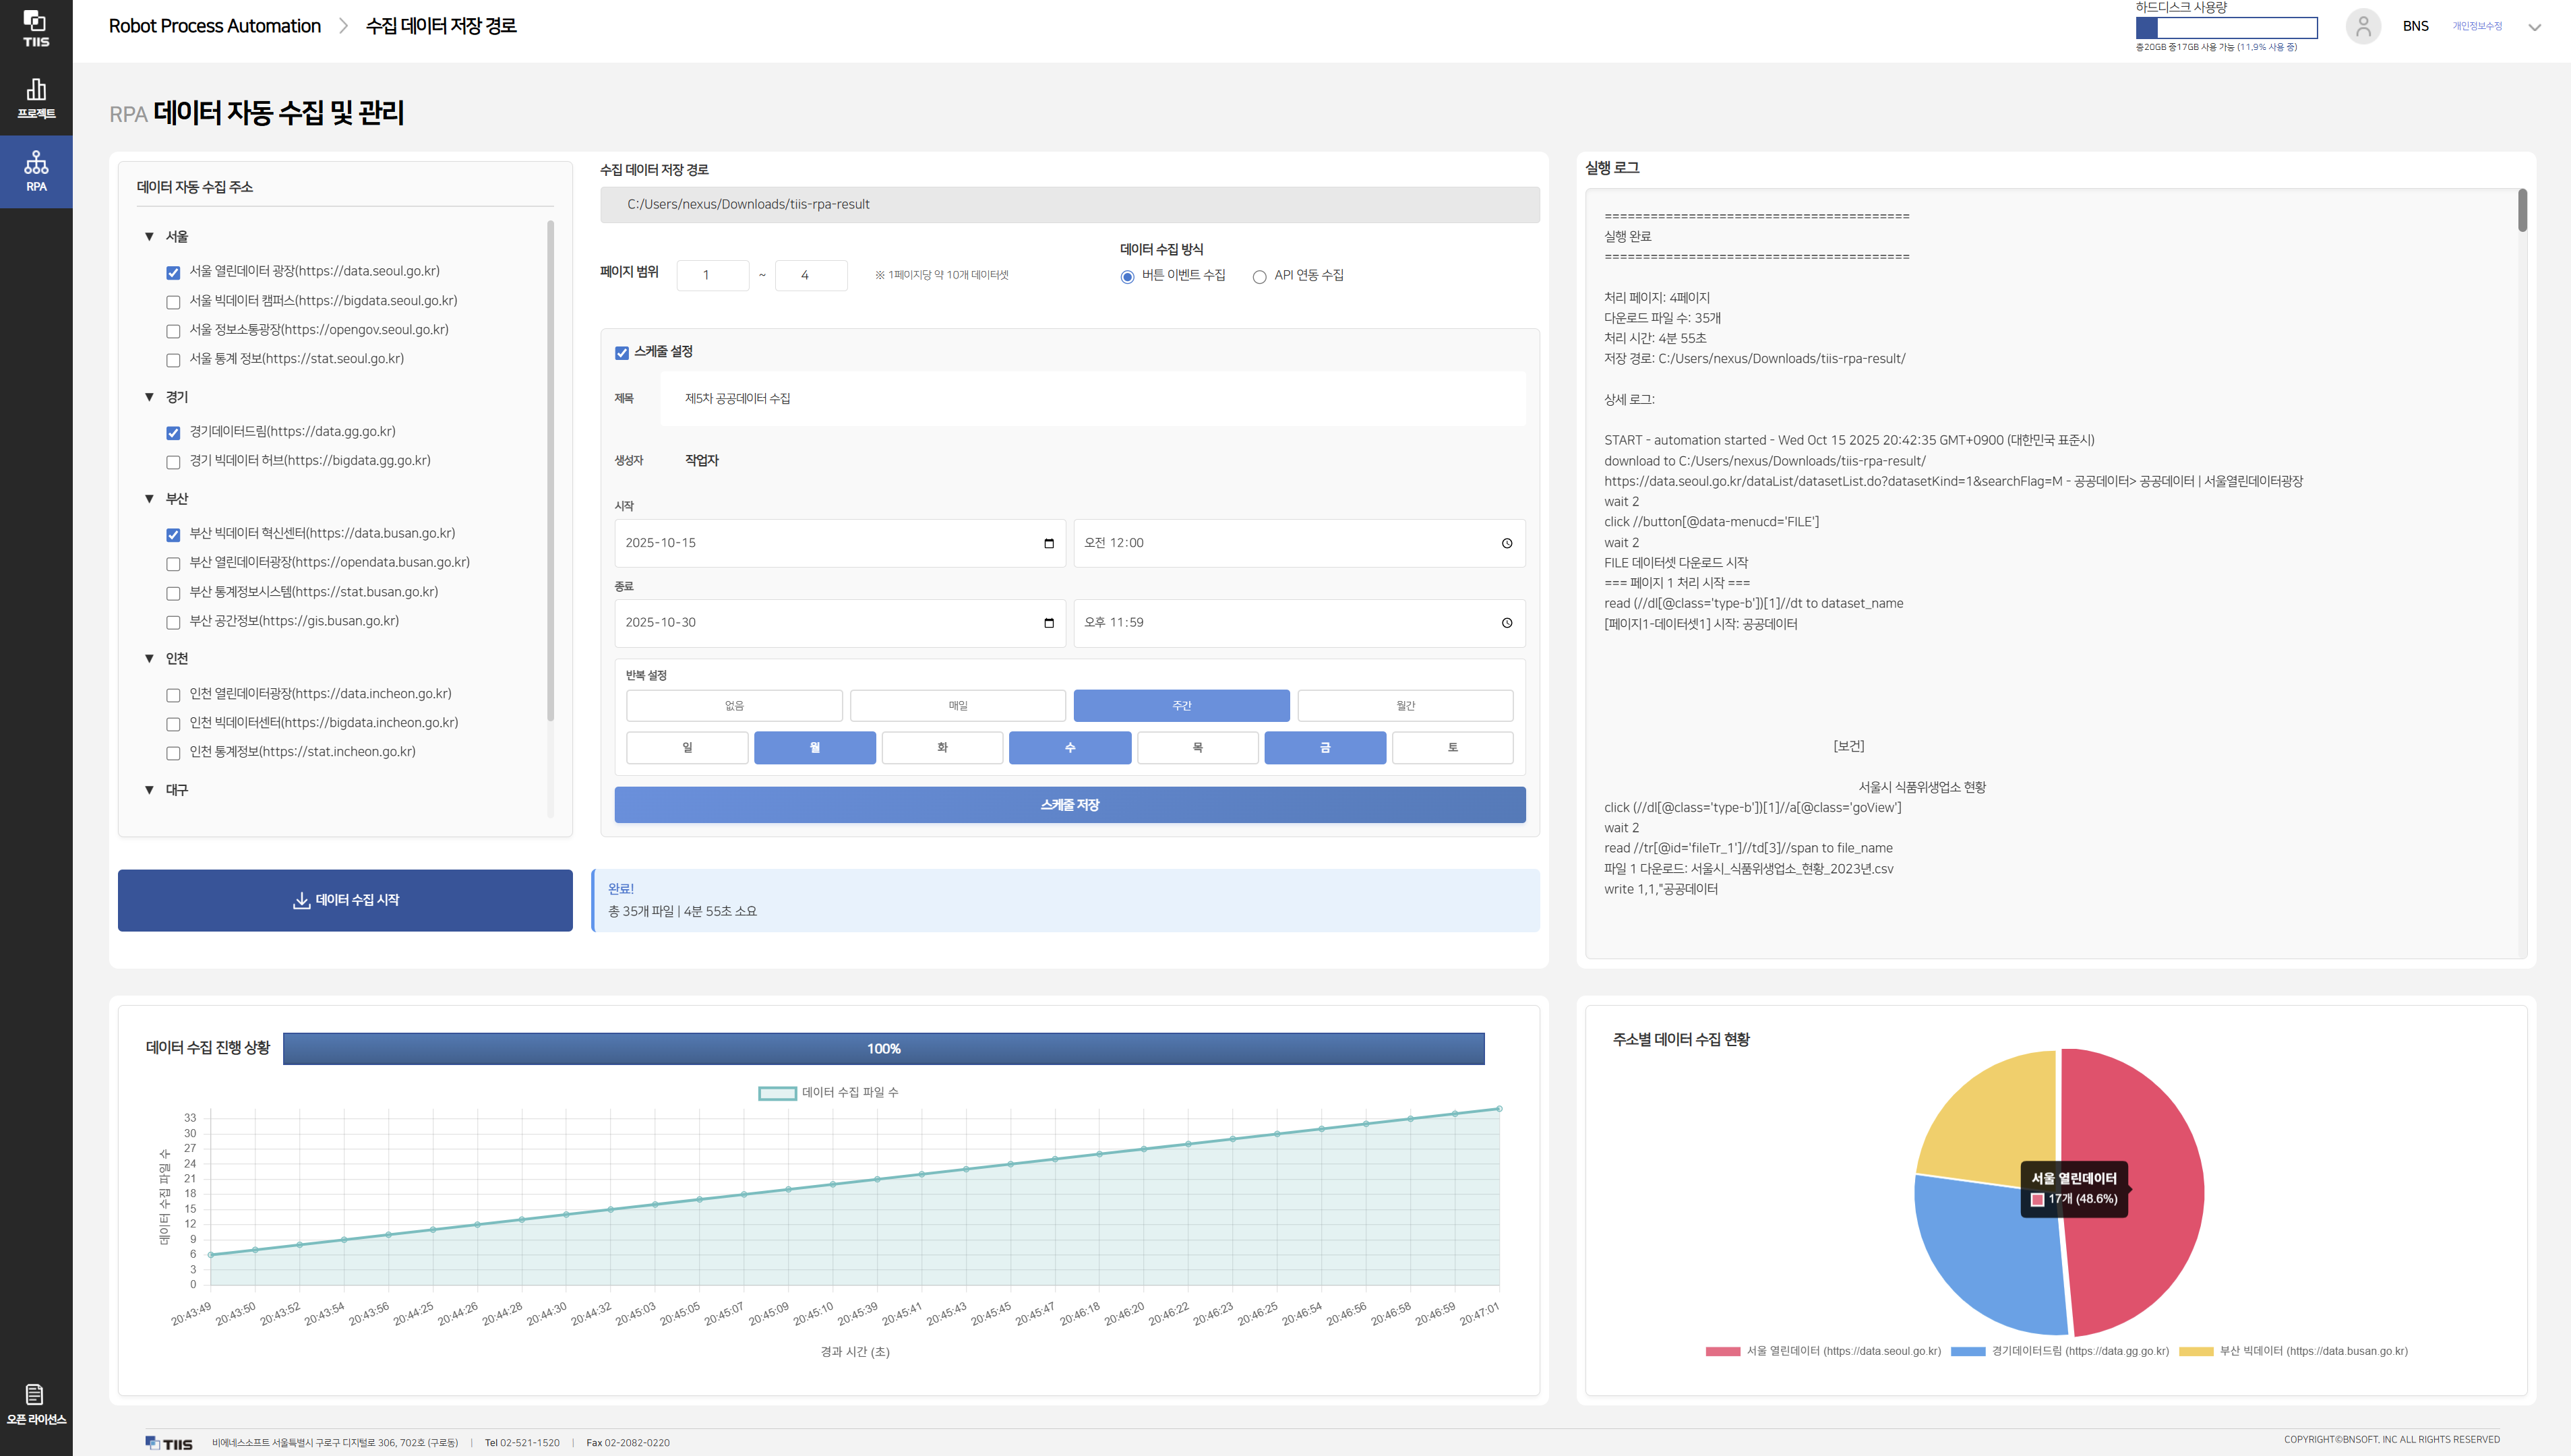Select the API 연동 수집 radio button
This screenshot has height=1456, width=2571.
click(x=1259, y=277)
